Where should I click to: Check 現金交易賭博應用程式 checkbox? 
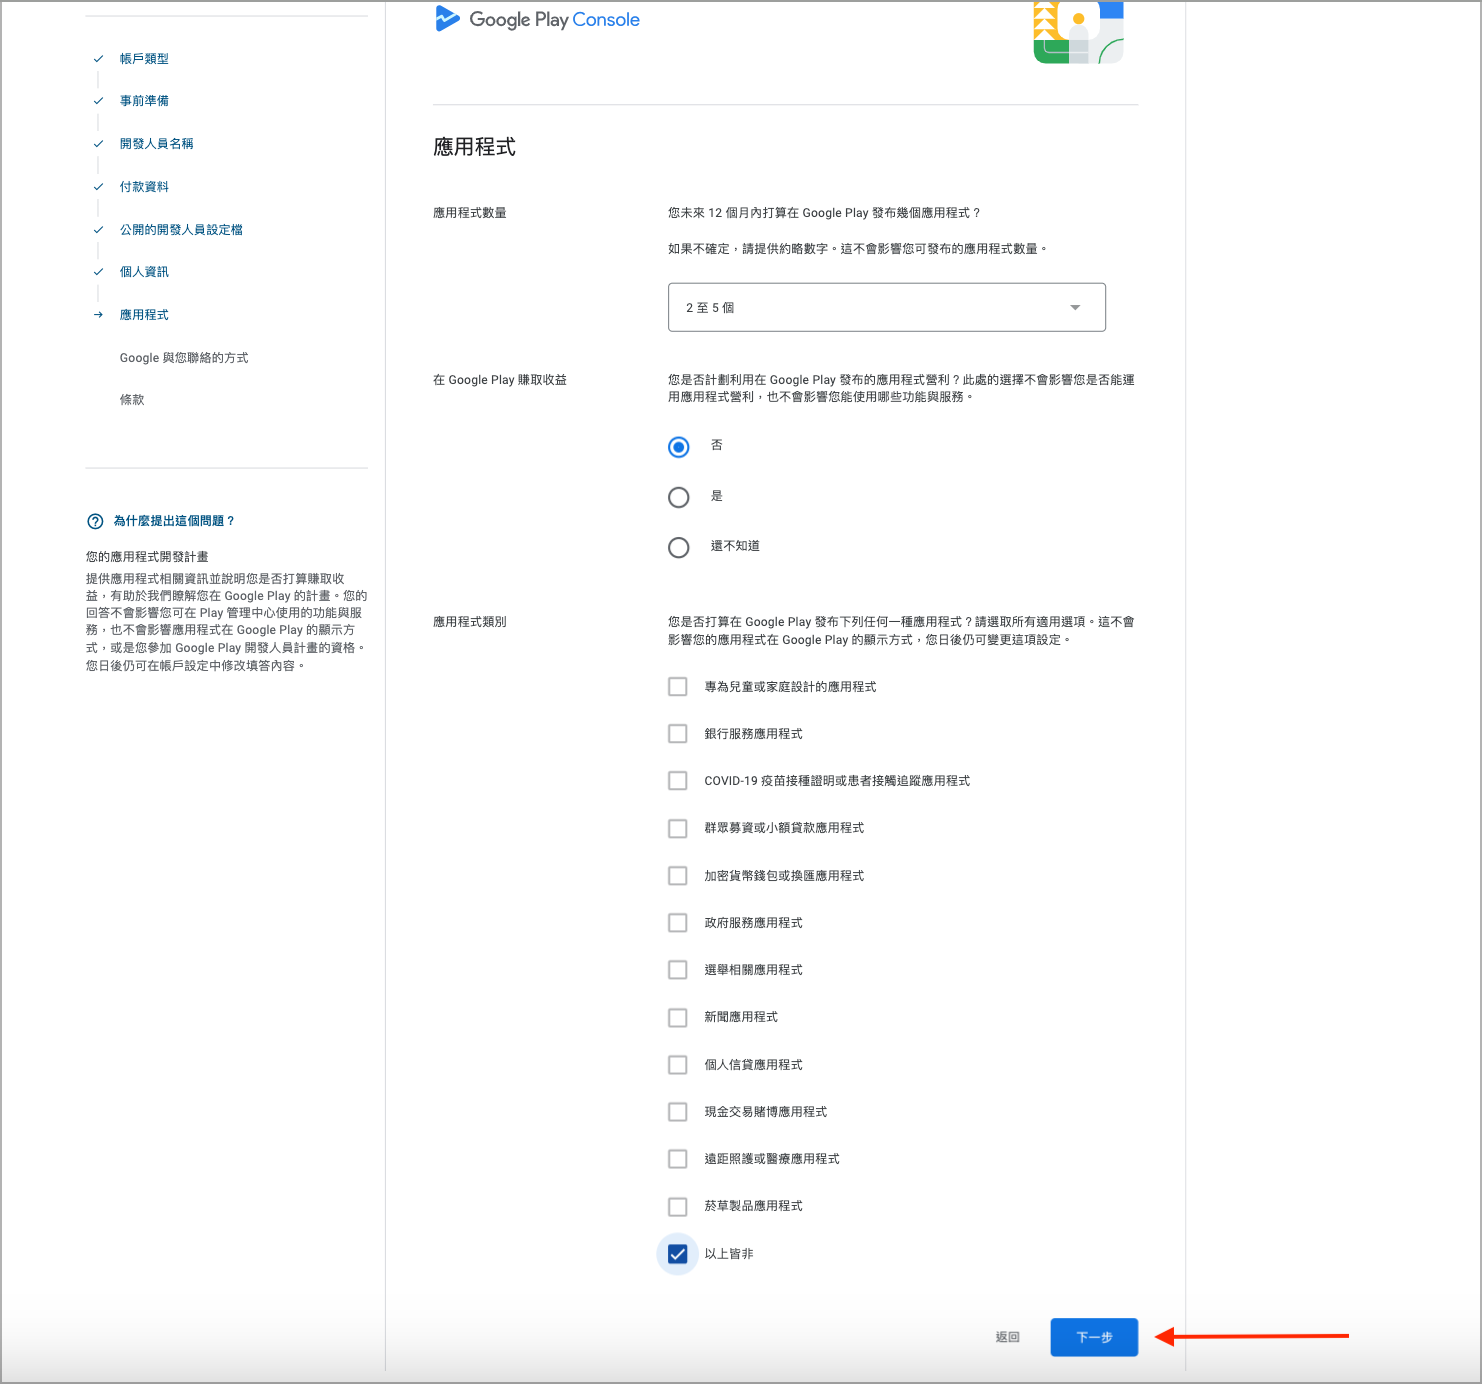pos(678,1112)
